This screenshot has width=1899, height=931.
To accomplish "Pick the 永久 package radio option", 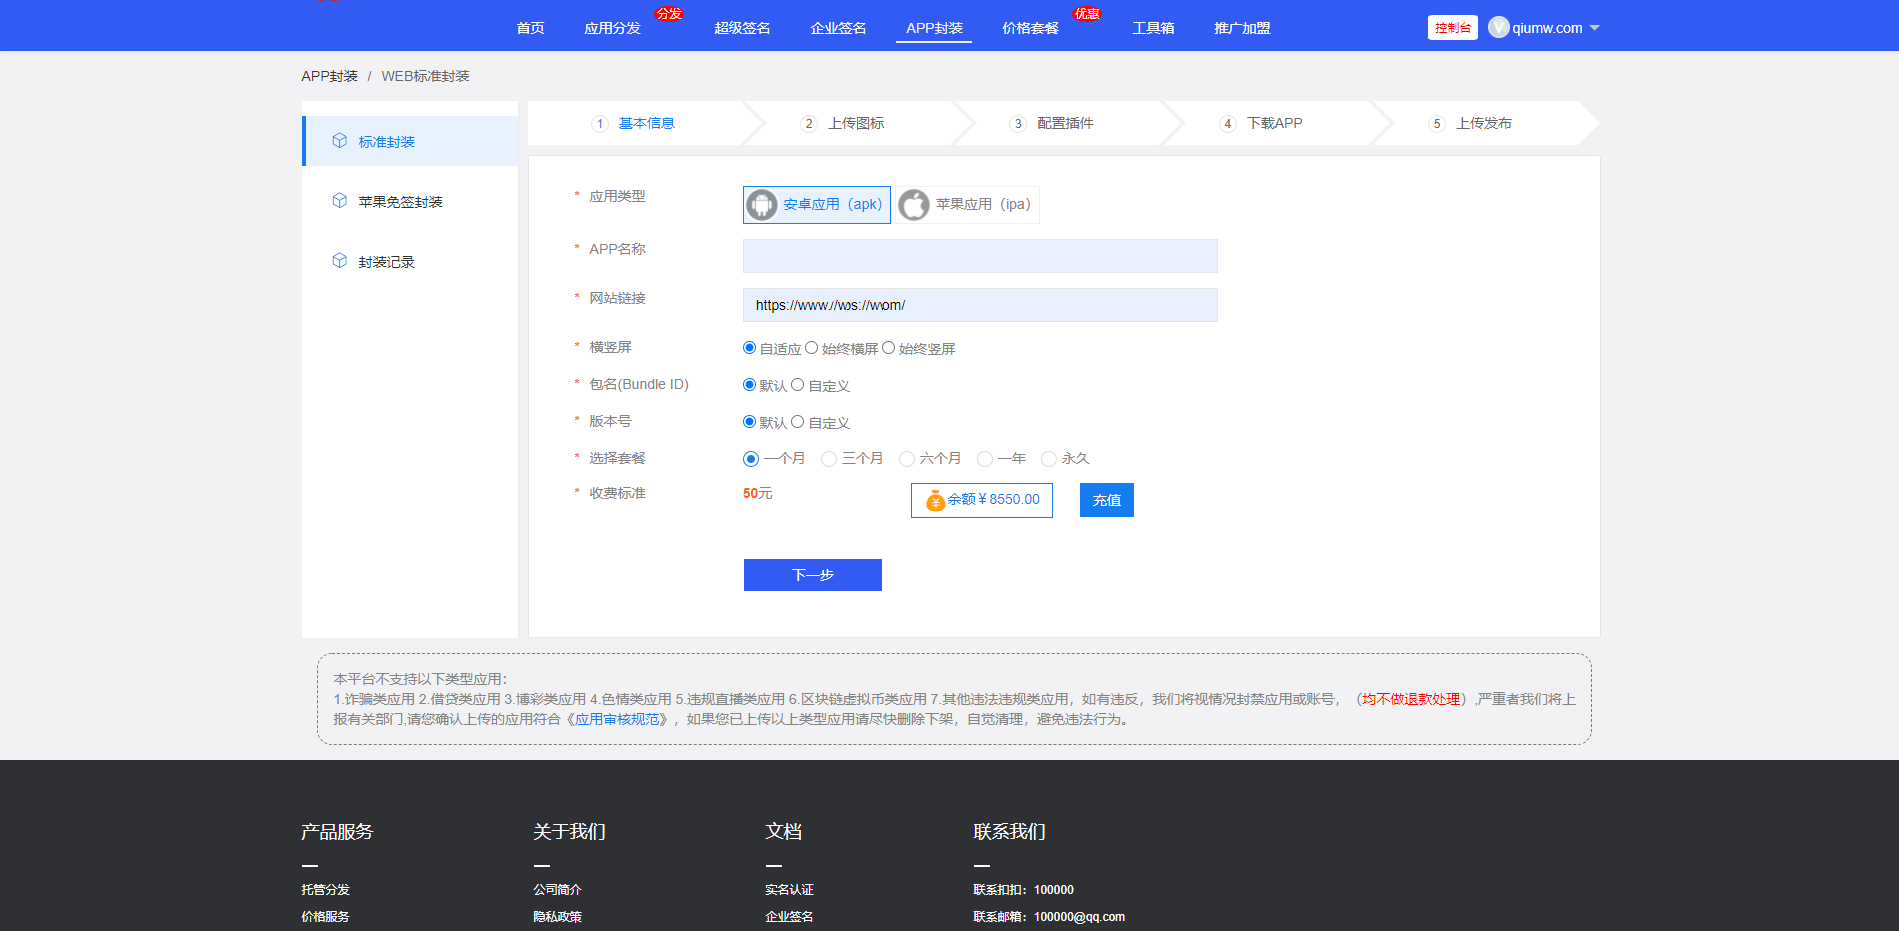I will pos(1049,459).
